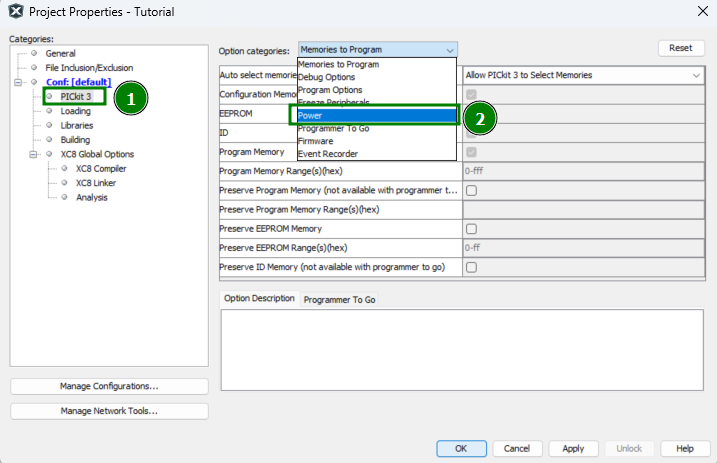Click the Cancel button

[x=517, y=449]
